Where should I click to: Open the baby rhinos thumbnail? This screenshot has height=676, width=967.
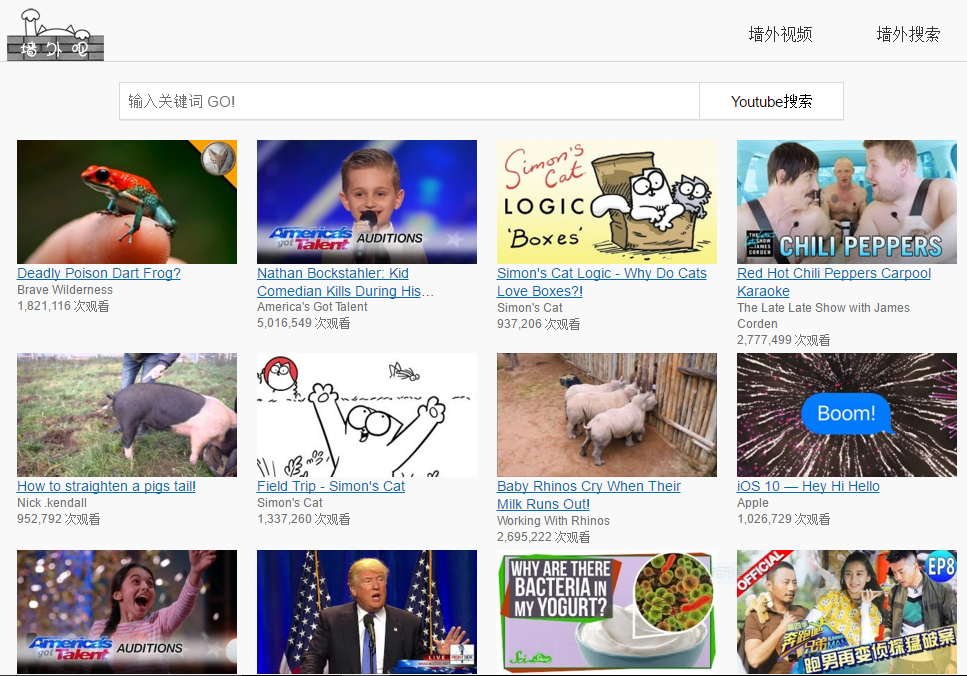pos(607,415)
